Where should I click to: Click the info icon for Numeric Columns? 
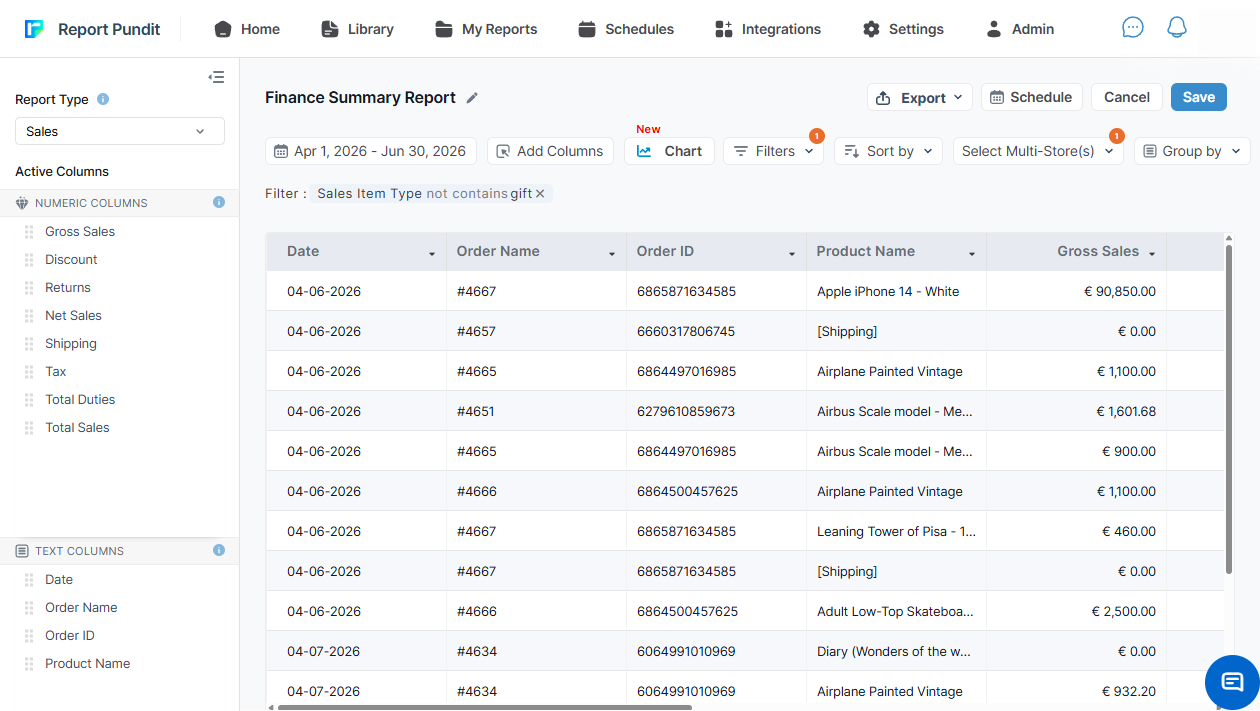[x=219, y=202]
